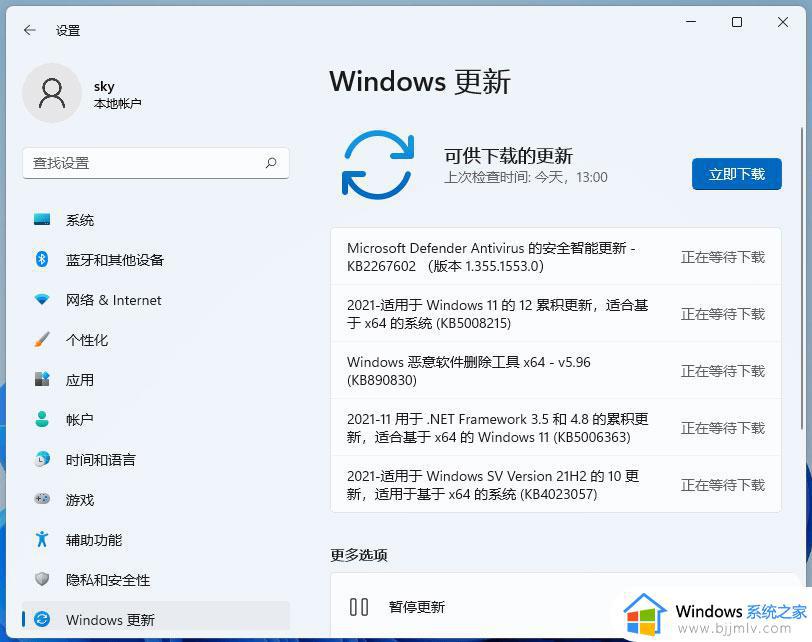
Task: Click the large blue update sync icon
Action: click(x=378, y=165)
